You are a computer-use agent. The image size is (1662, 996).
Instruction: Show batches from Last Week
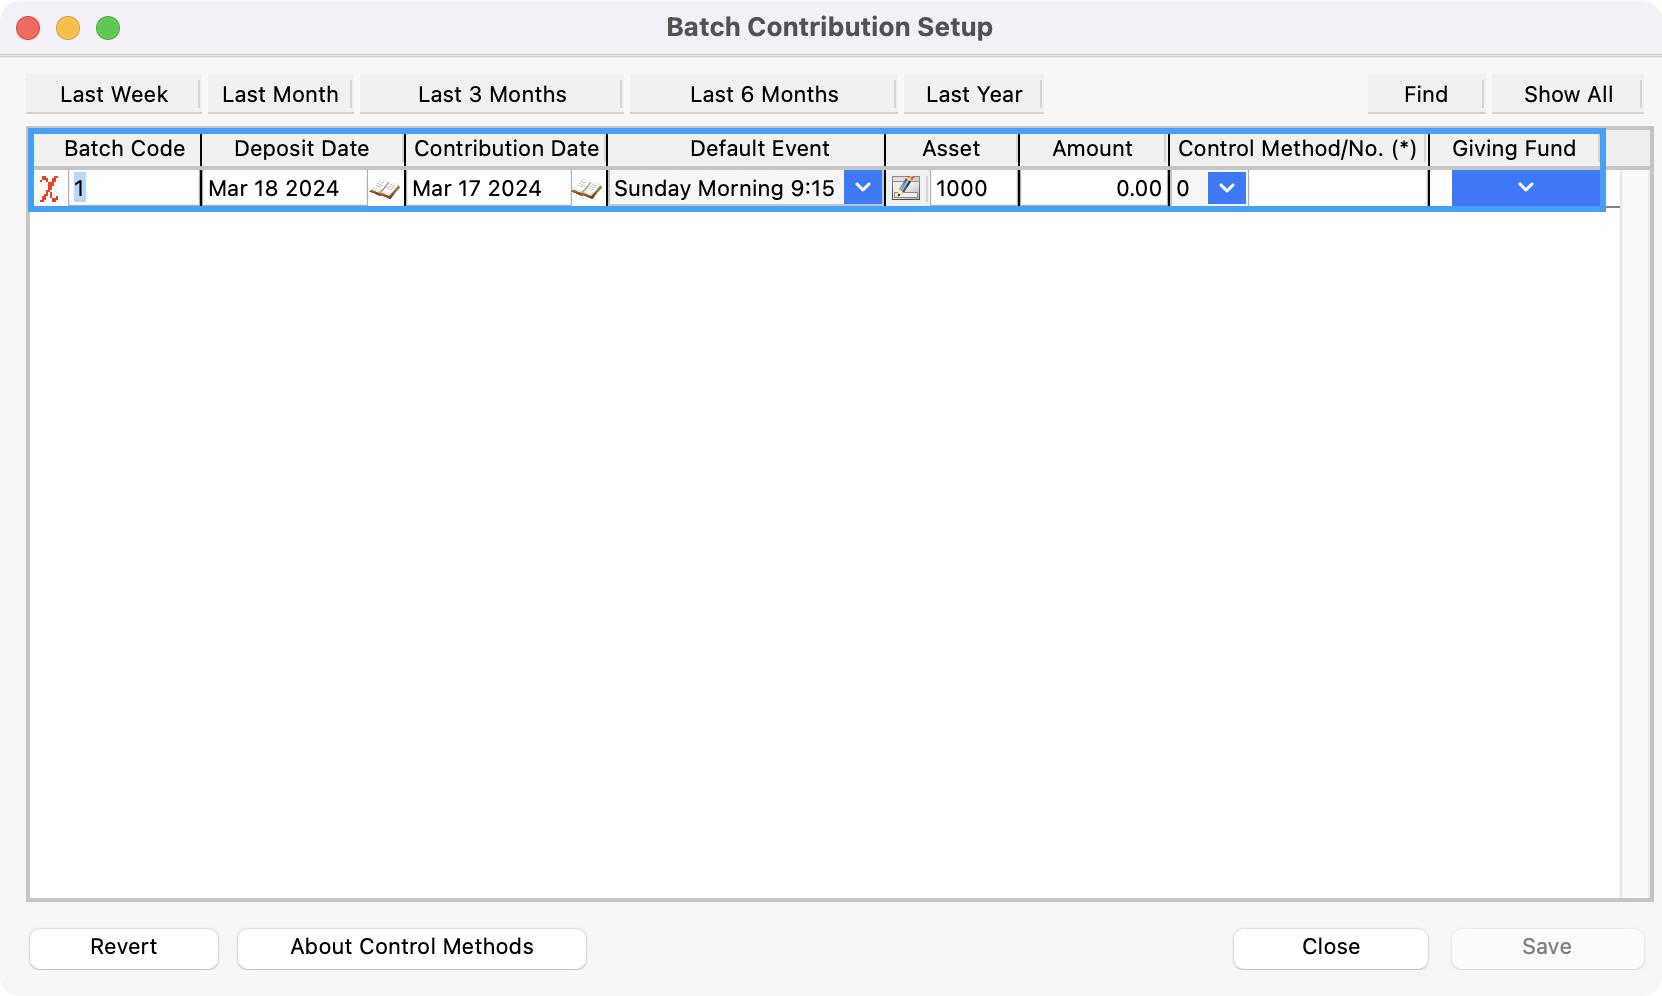pyautogui.click(x=113, y=94)
